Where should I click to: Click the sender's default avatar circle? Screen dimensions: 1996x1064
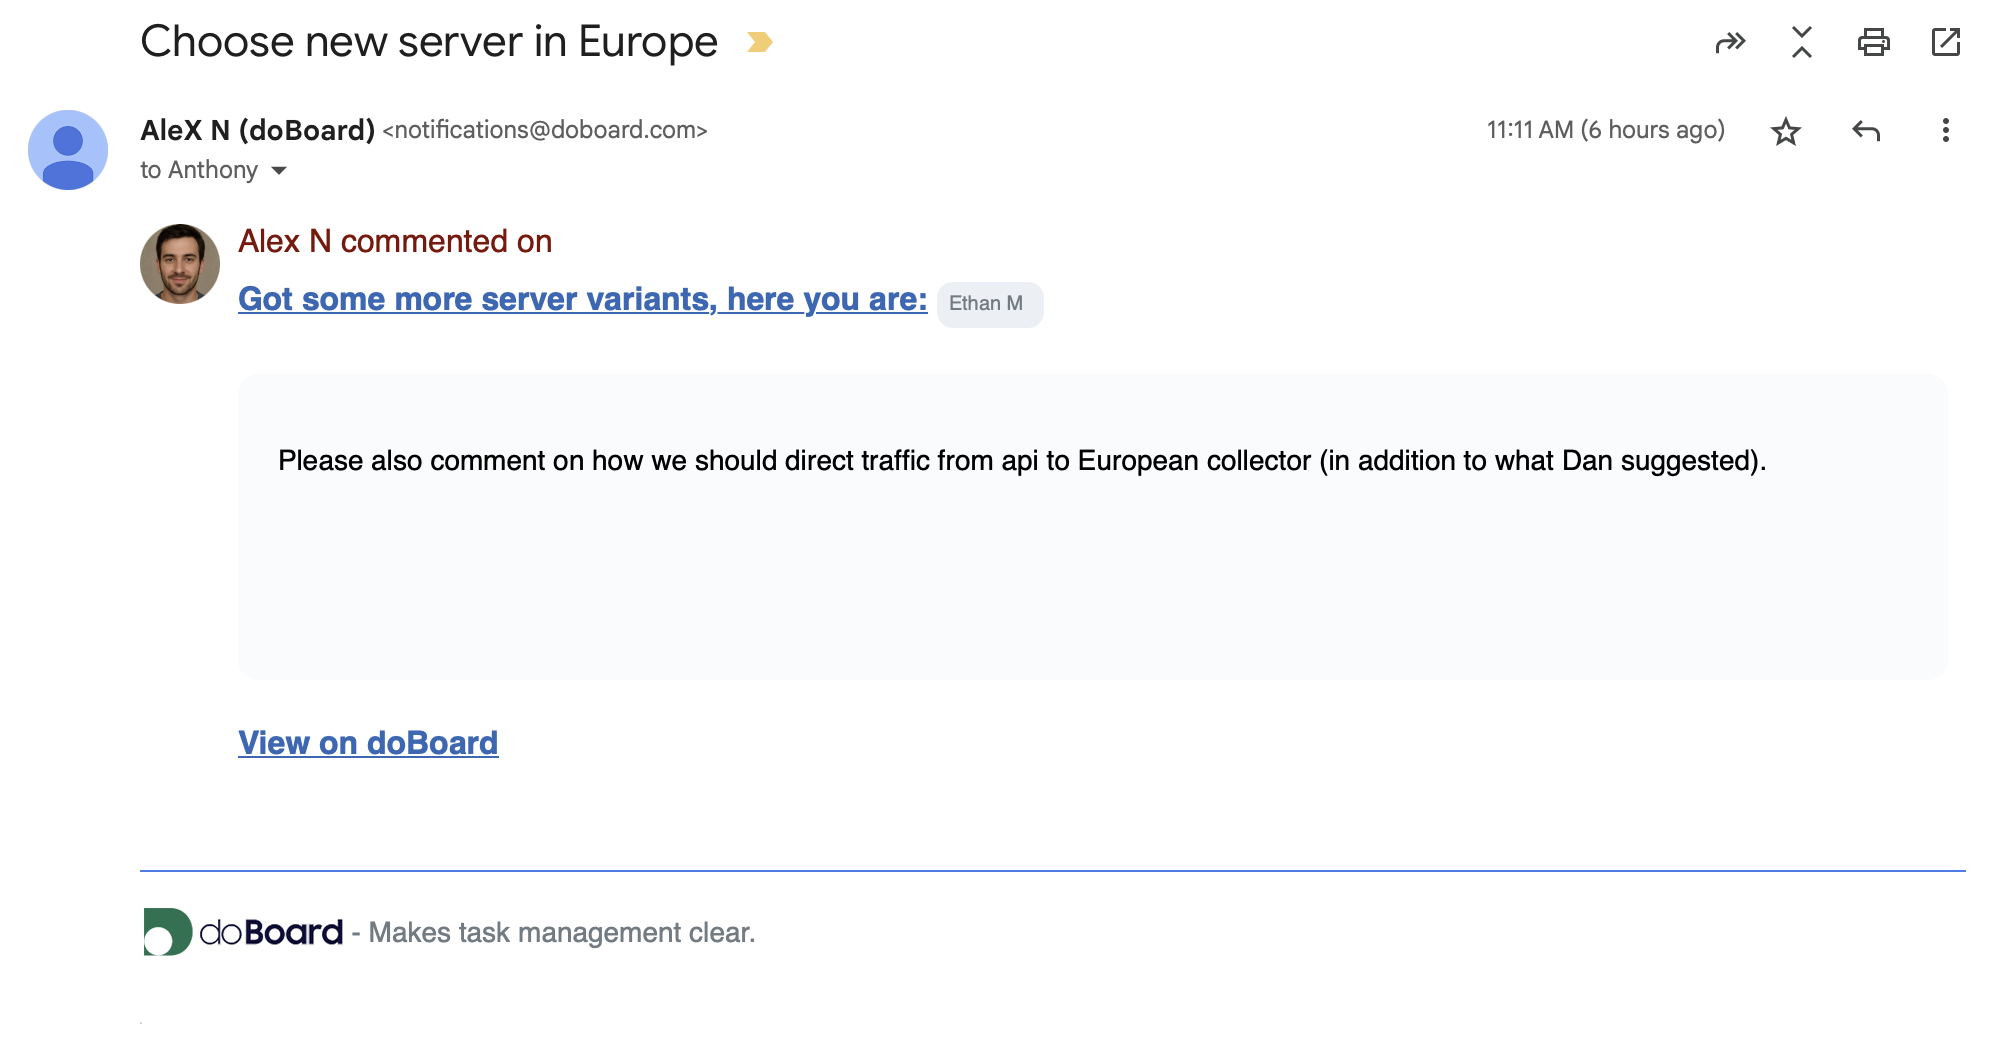pos(67,149)
